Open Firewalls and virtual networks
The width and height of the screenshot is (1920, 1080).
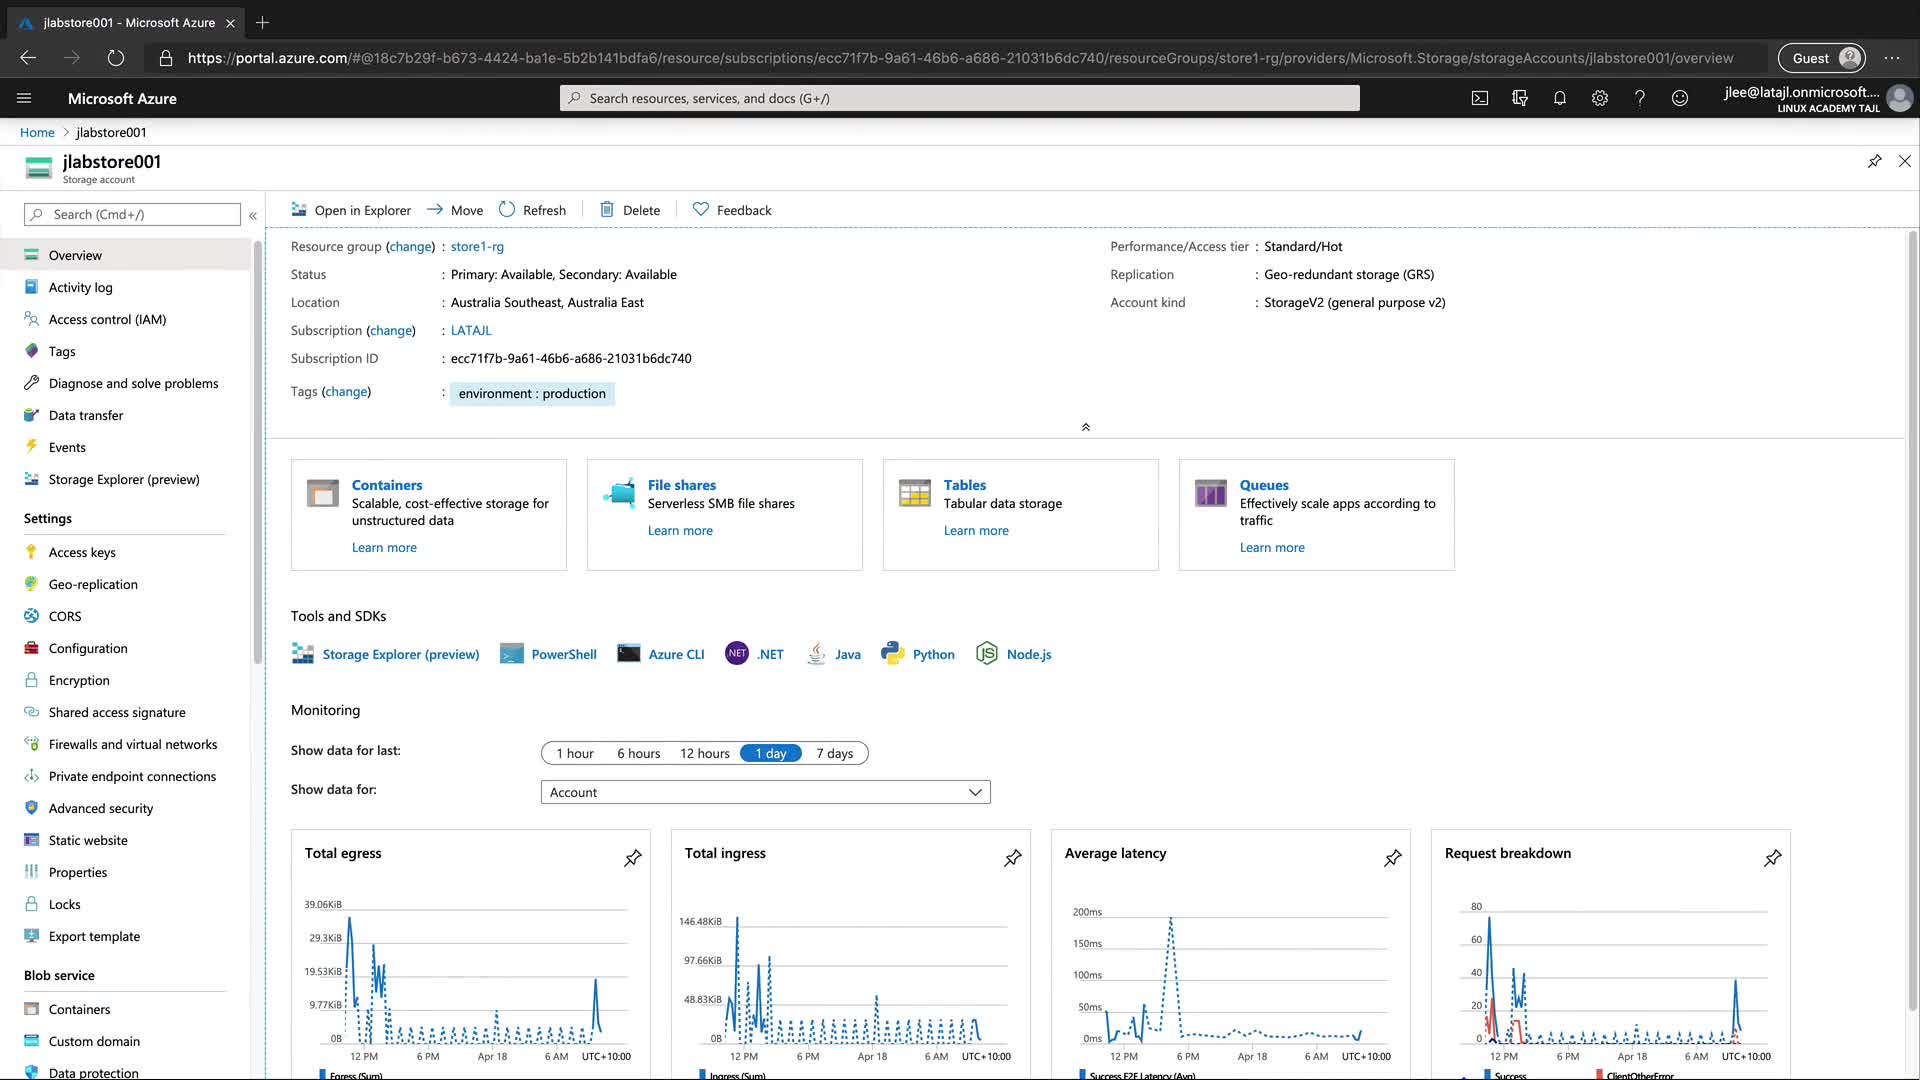click(133, 744)
